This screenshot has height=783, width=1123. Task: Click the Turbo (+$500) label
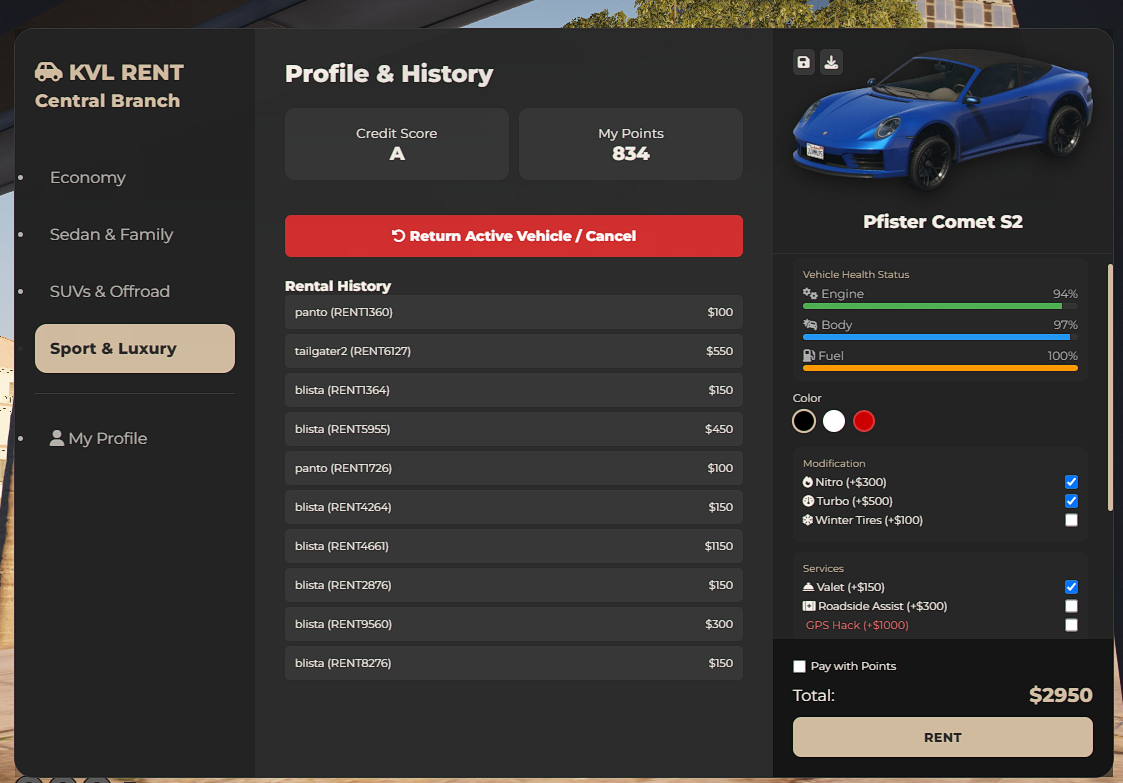[854, 501]
